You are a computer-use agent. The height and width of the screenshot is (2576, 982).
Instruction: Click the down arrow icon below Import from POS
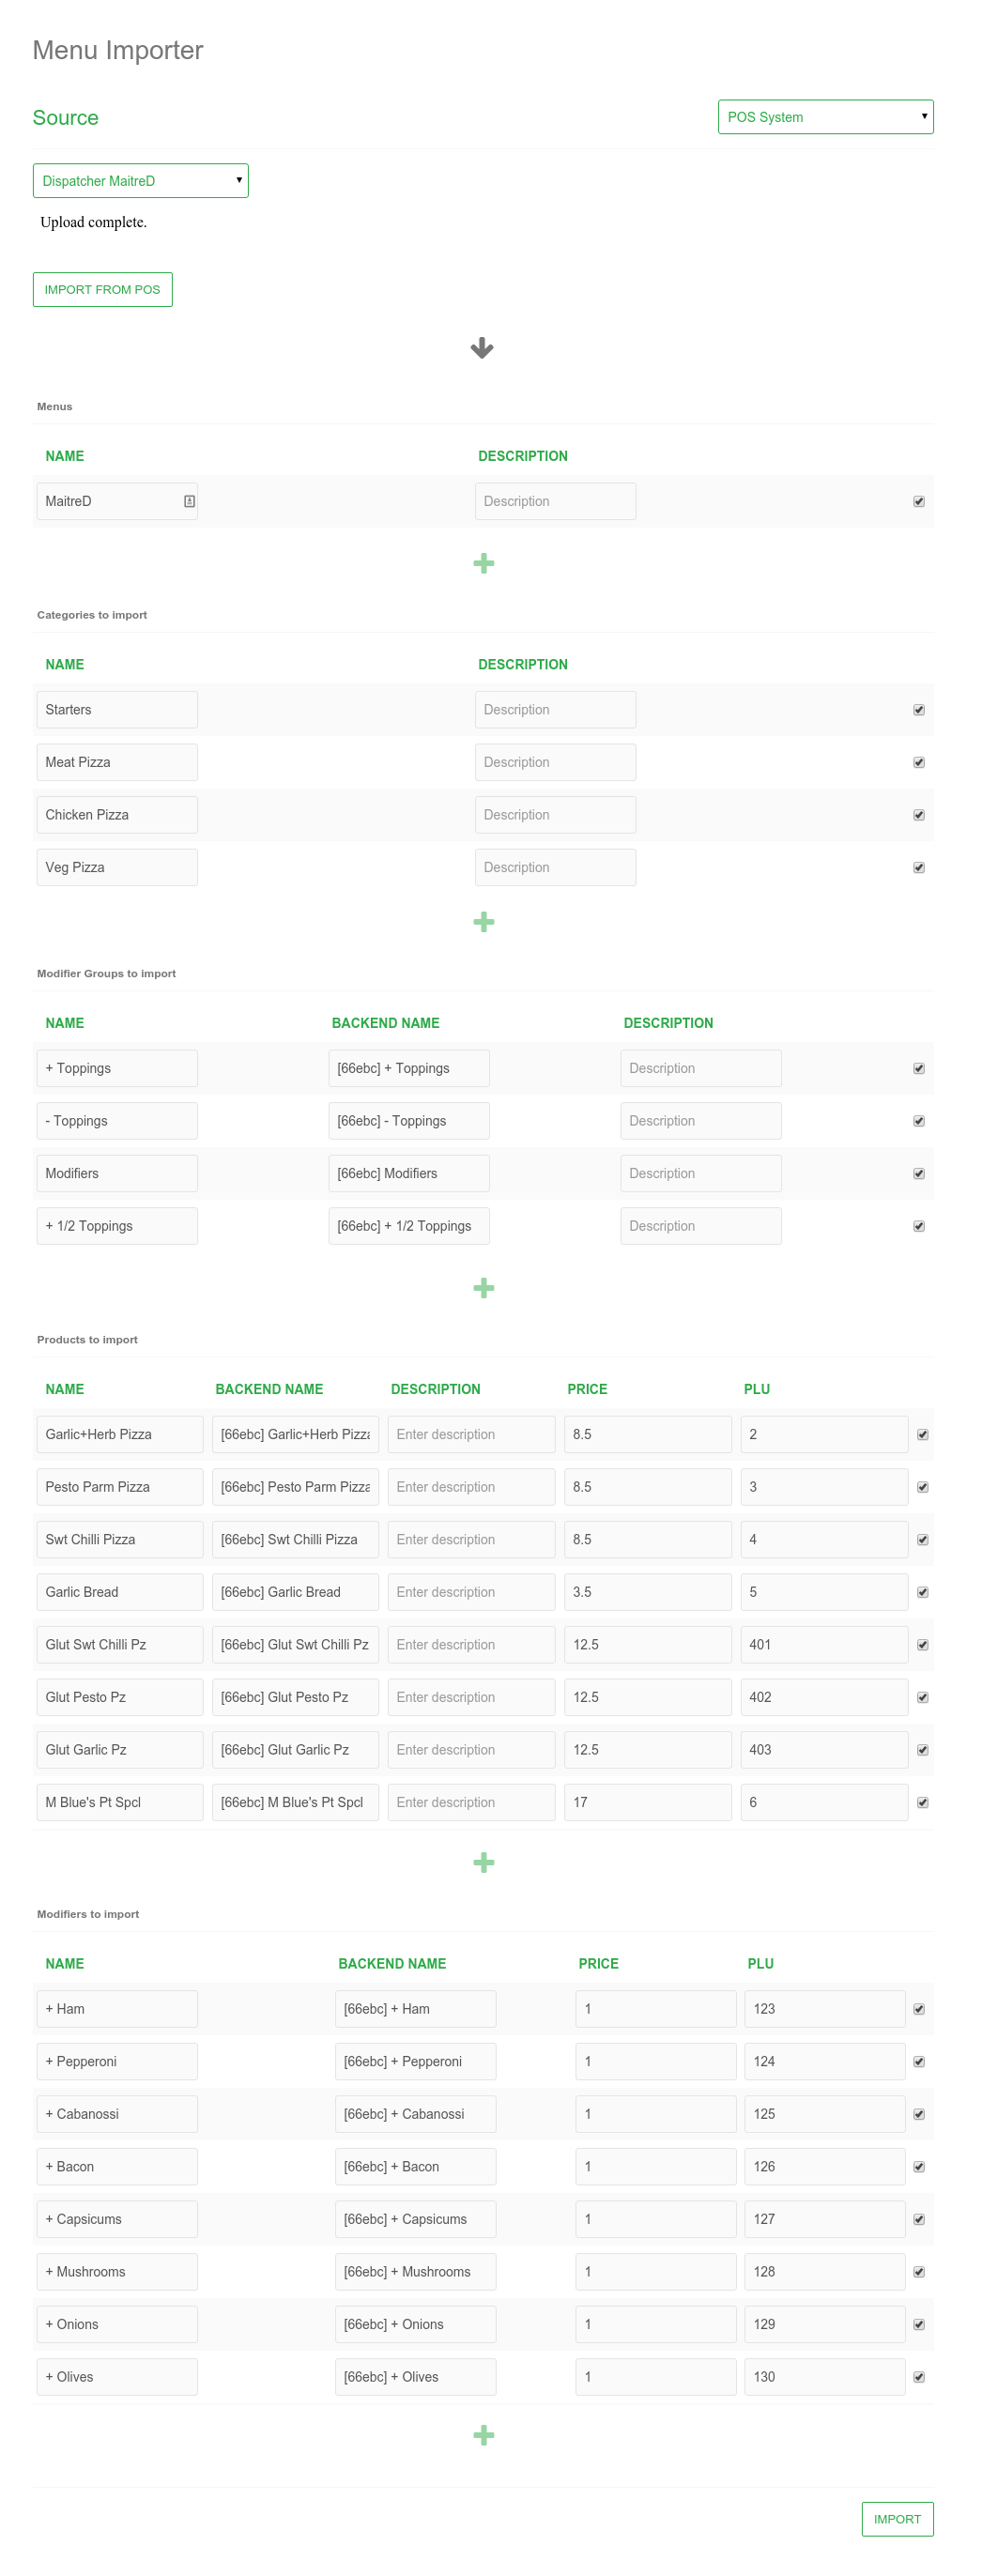tap(482, 348)
